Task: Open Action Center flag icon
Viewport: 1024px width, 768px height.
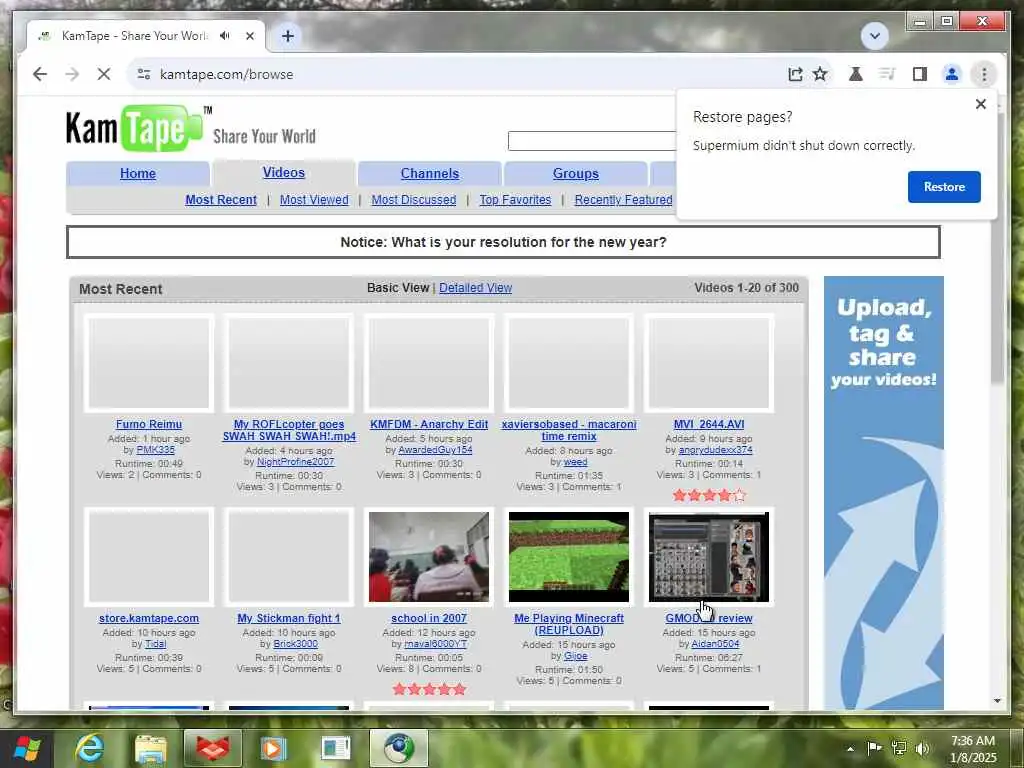Action: (x=874, y=748)
